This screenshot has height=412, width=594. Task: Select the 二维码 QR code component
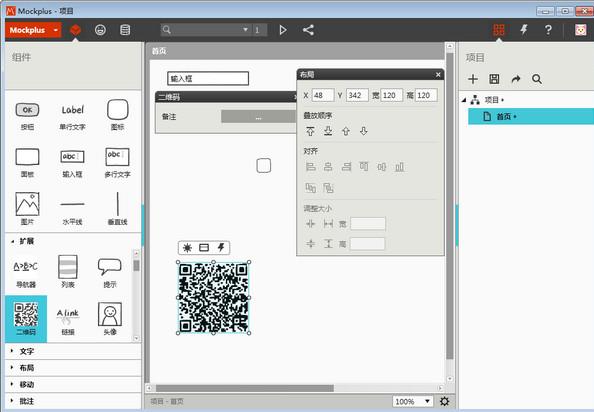click(x=26, y=319)
